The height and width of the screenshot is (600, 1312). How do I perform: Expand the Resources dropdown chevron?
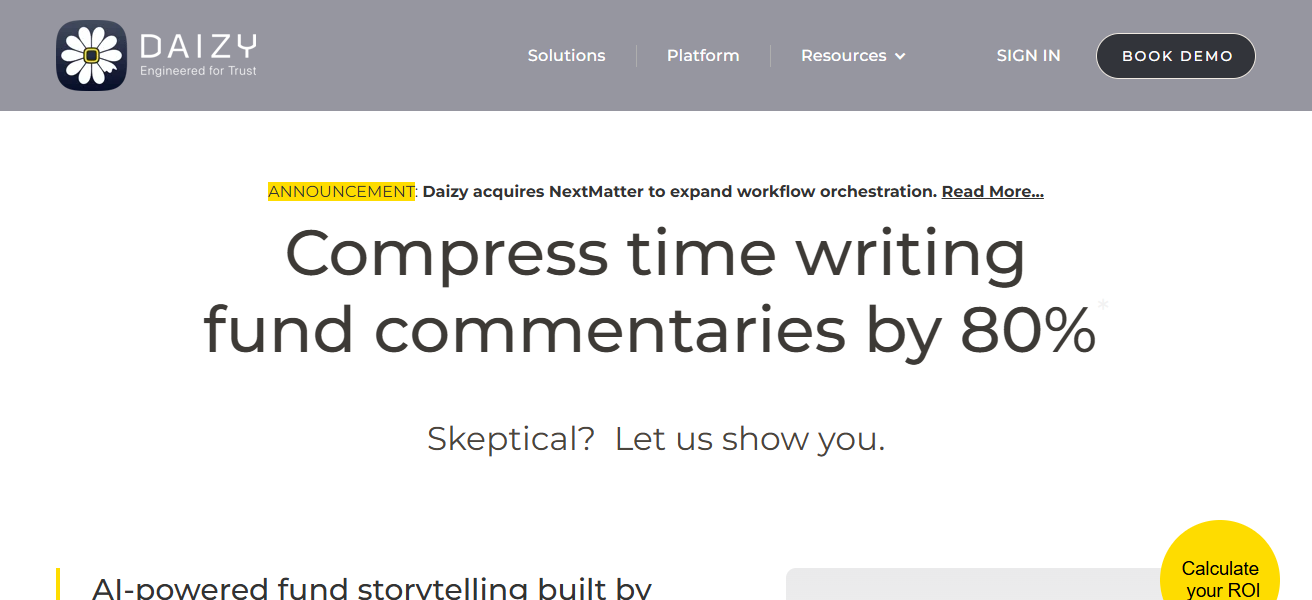coord(900,56)
